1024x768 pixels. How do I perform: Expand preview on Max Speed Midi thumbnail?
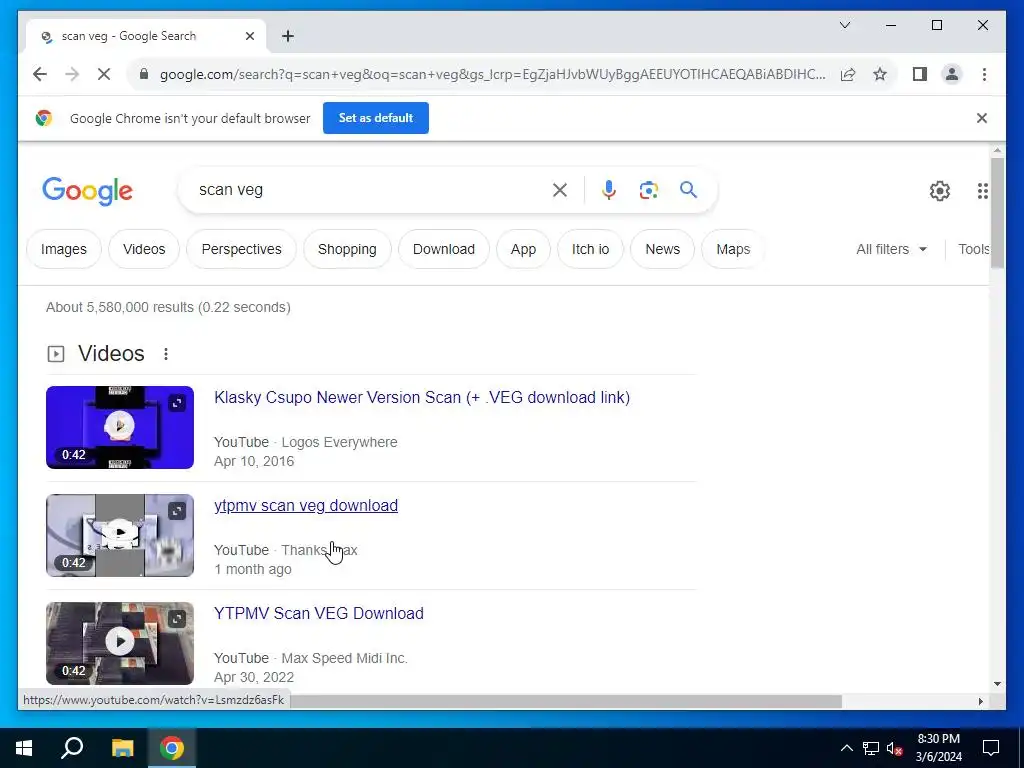coord(177,618)
